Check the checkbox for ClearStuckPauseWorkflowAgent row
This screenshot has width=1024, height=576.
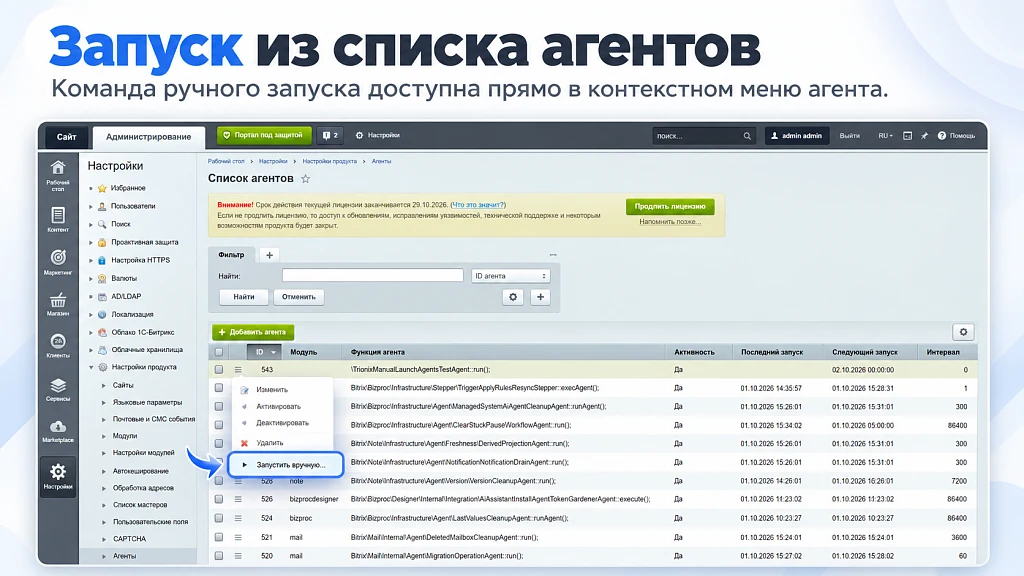[219, 425]
